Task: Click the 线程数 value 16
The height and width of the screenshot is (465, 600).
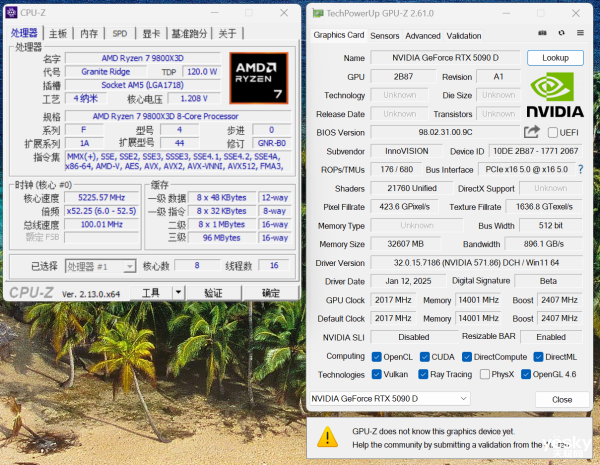Action: [274, 265]
